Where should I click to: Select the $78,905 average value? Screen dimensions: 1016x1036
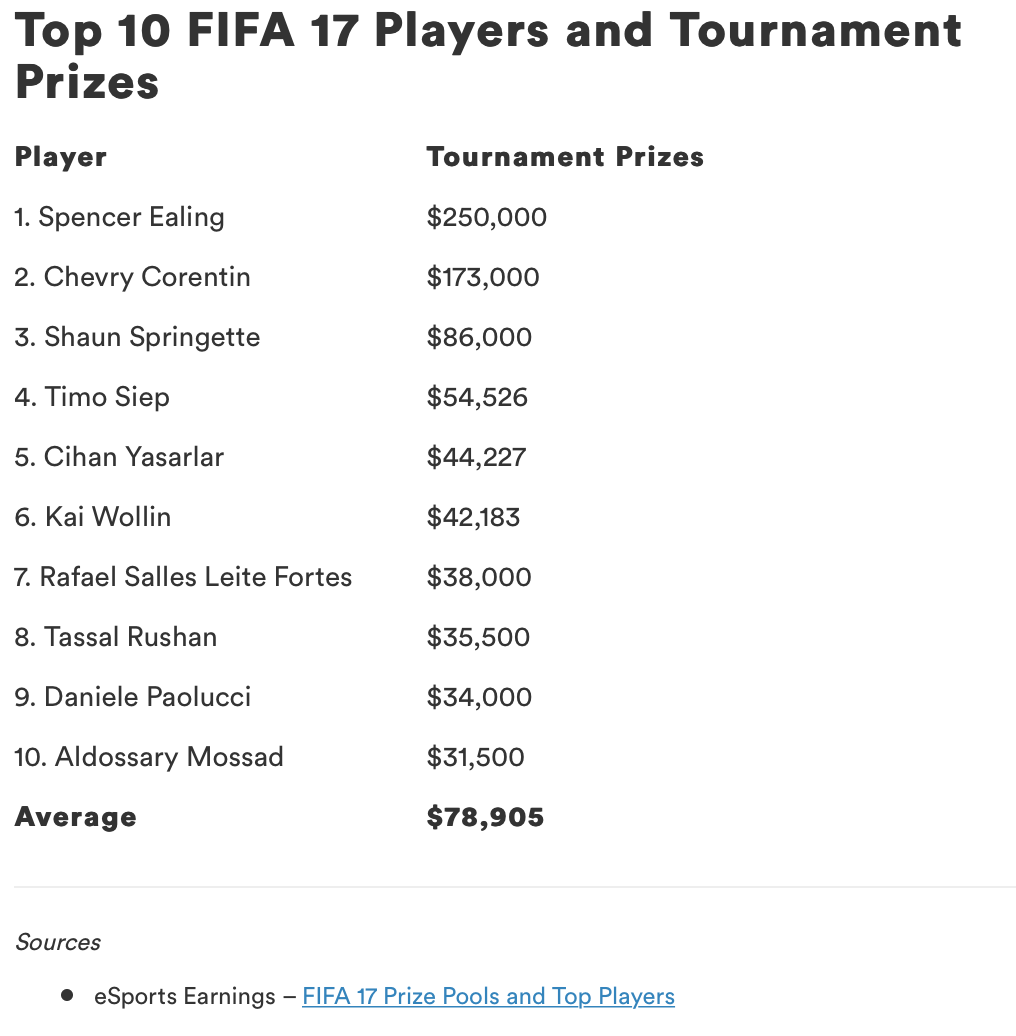click(486, 817)
